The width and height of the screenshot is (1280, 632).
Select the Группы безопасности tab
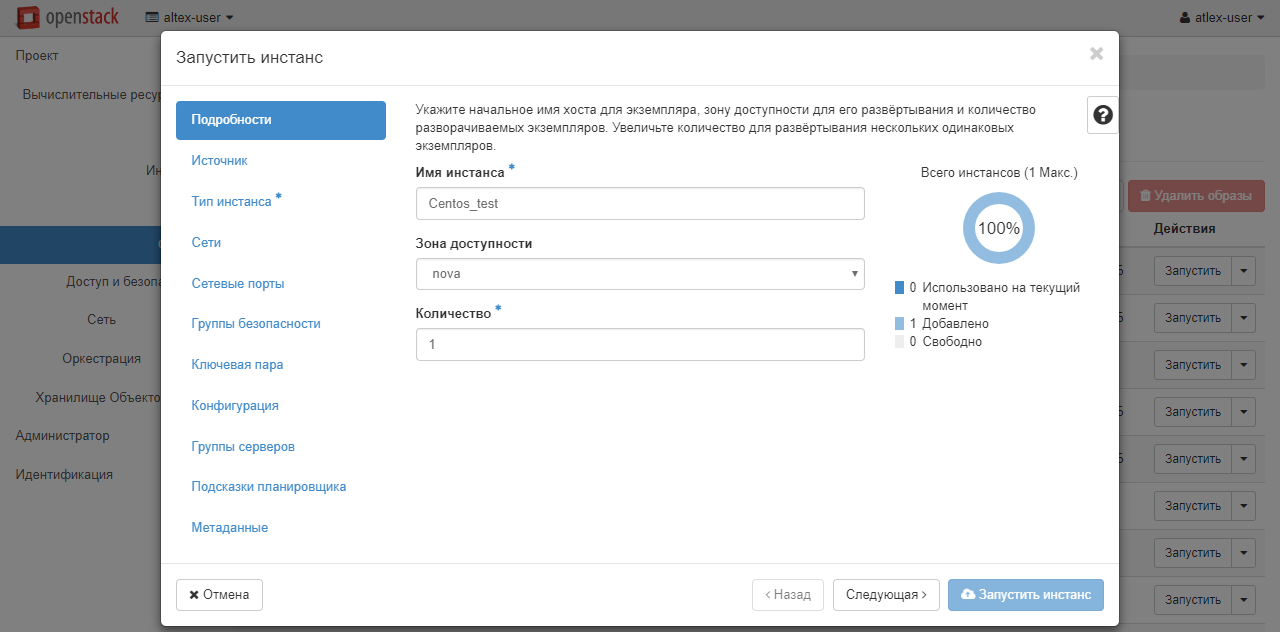coord(256,324)
